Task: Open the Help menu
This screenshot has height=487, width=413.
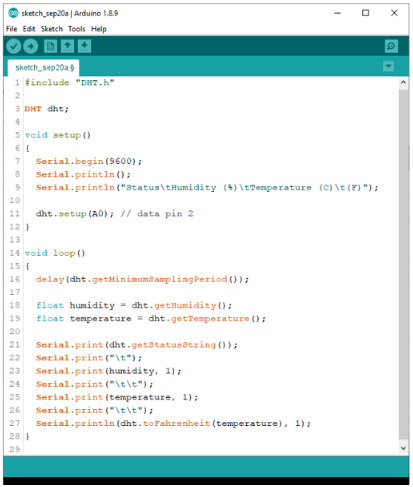Action: coord(99,29)
